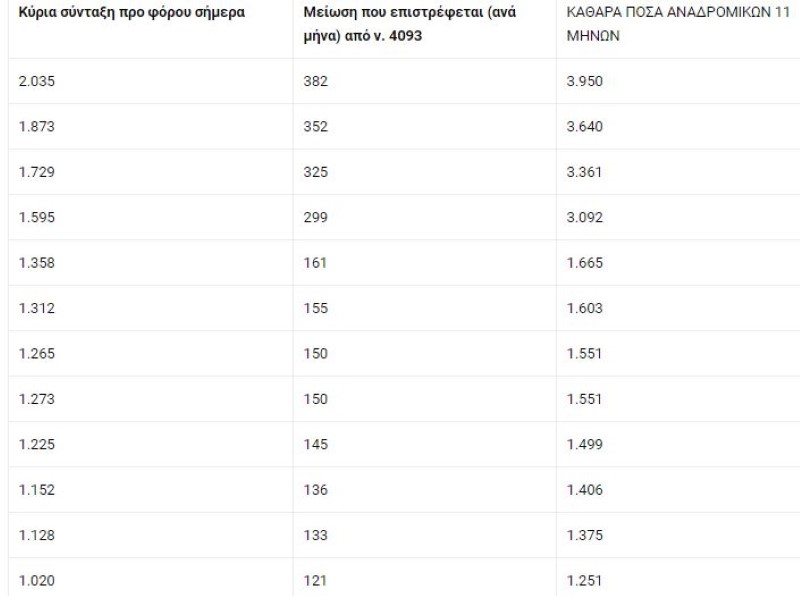
Task: Select the pension cell with value 2.035
Action: (x=36, y=81)
